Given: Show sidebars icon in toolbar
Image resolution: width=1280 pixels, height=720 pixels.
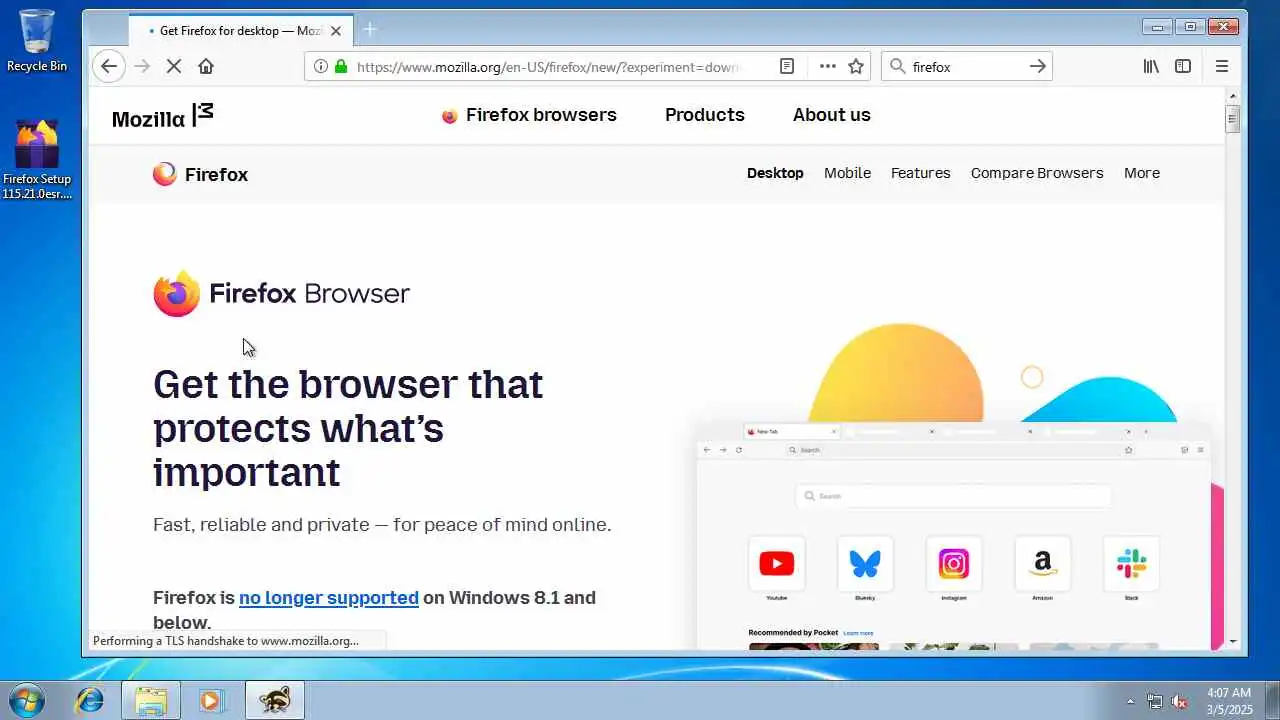Looking at the screenshot, I should [x=1183, y=66].
